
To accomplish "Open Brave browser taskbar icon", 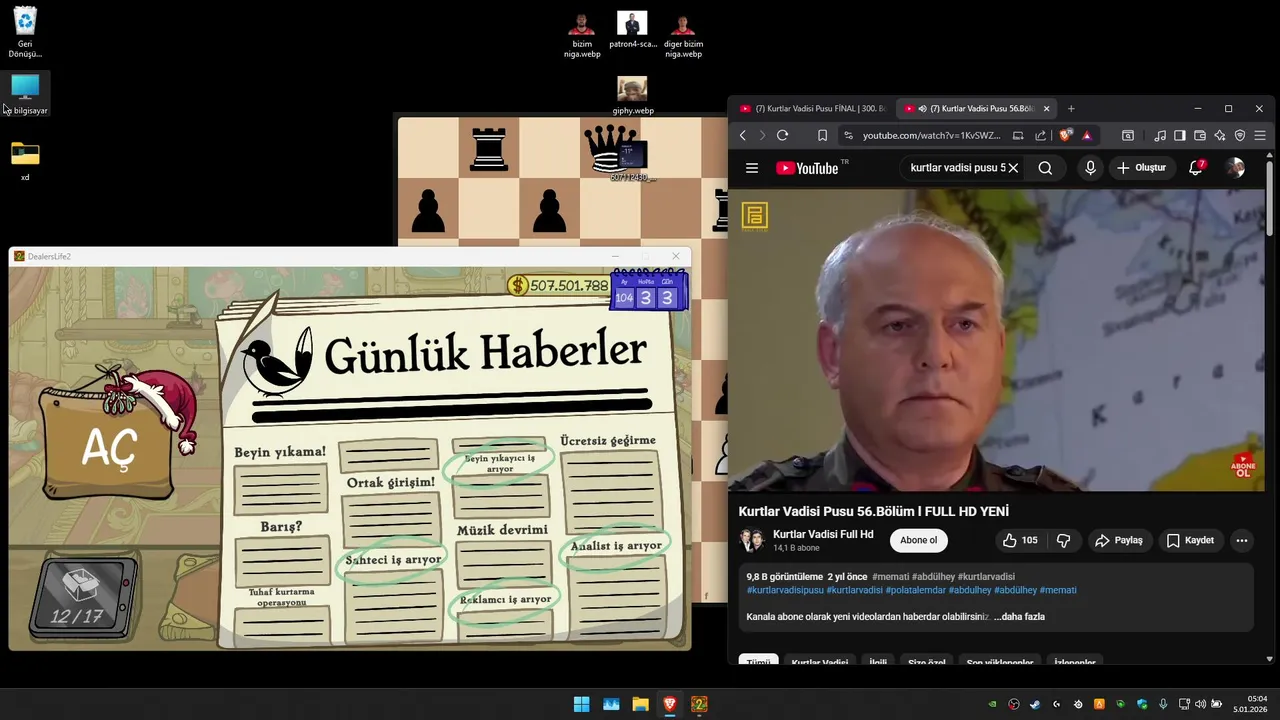I will (x=670, y=704).
